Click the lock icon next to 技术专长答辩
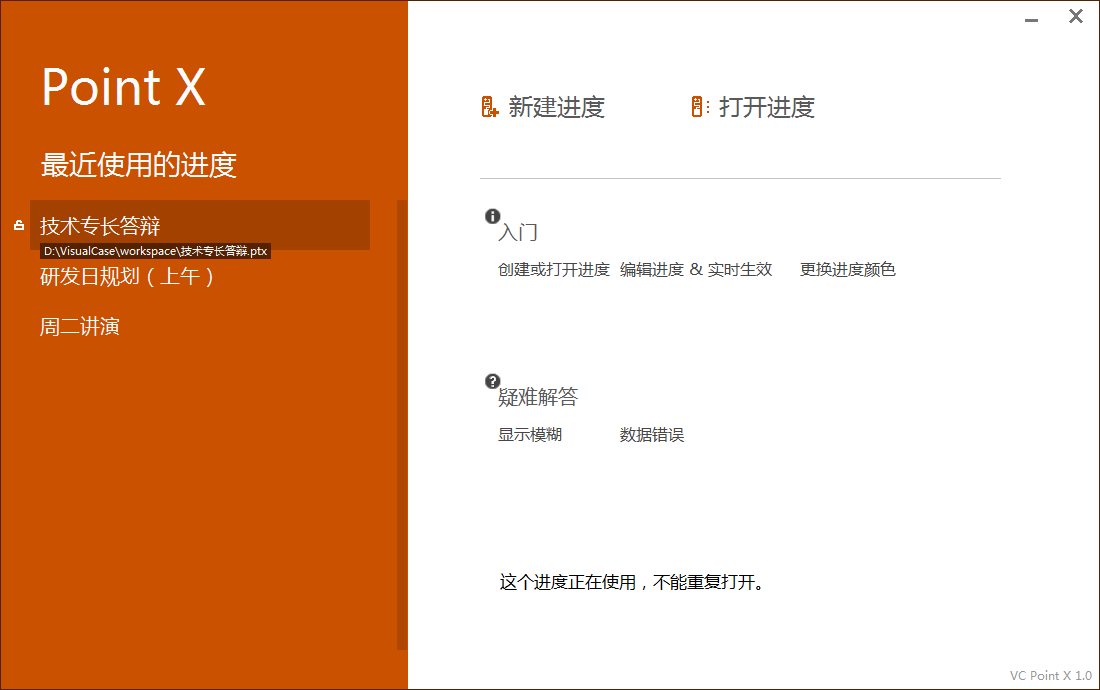Screen dimensions: 1100x690 (x=19, y=226)
